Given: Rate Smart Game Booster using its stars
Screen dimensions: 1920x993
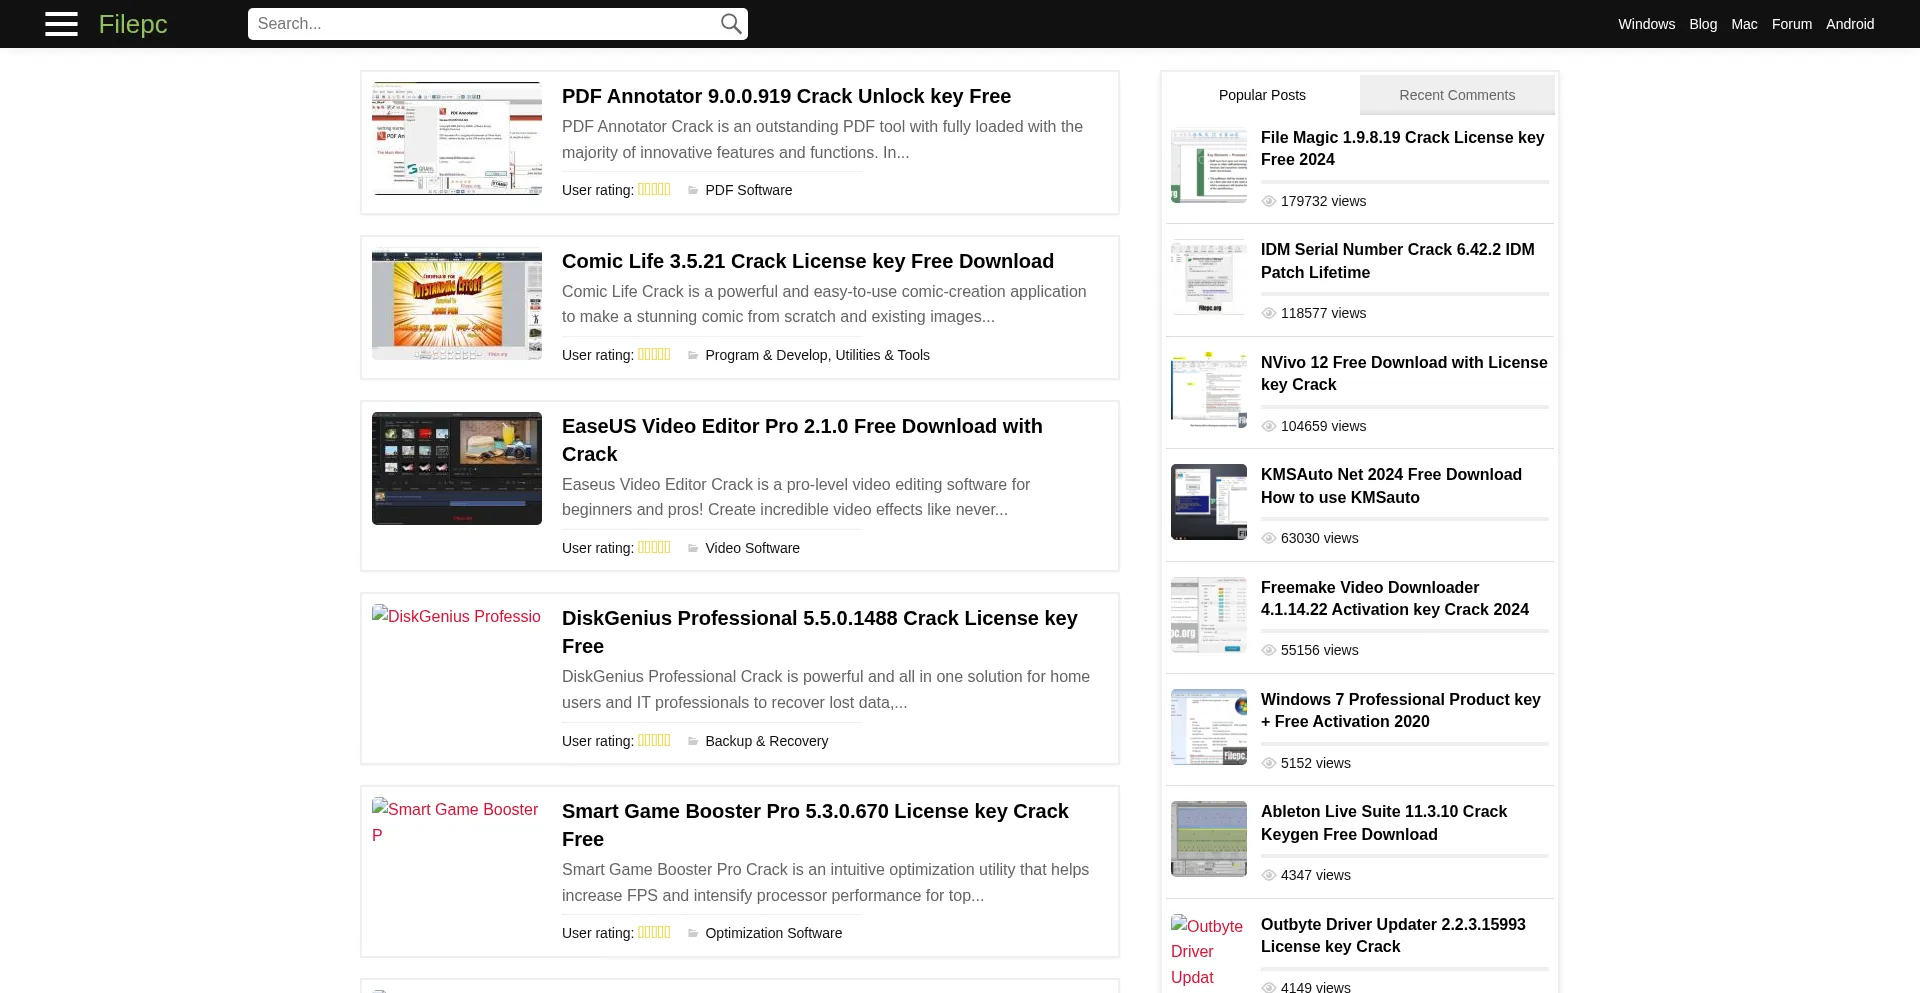Looking at the screenshot, I should click(654, 932).
